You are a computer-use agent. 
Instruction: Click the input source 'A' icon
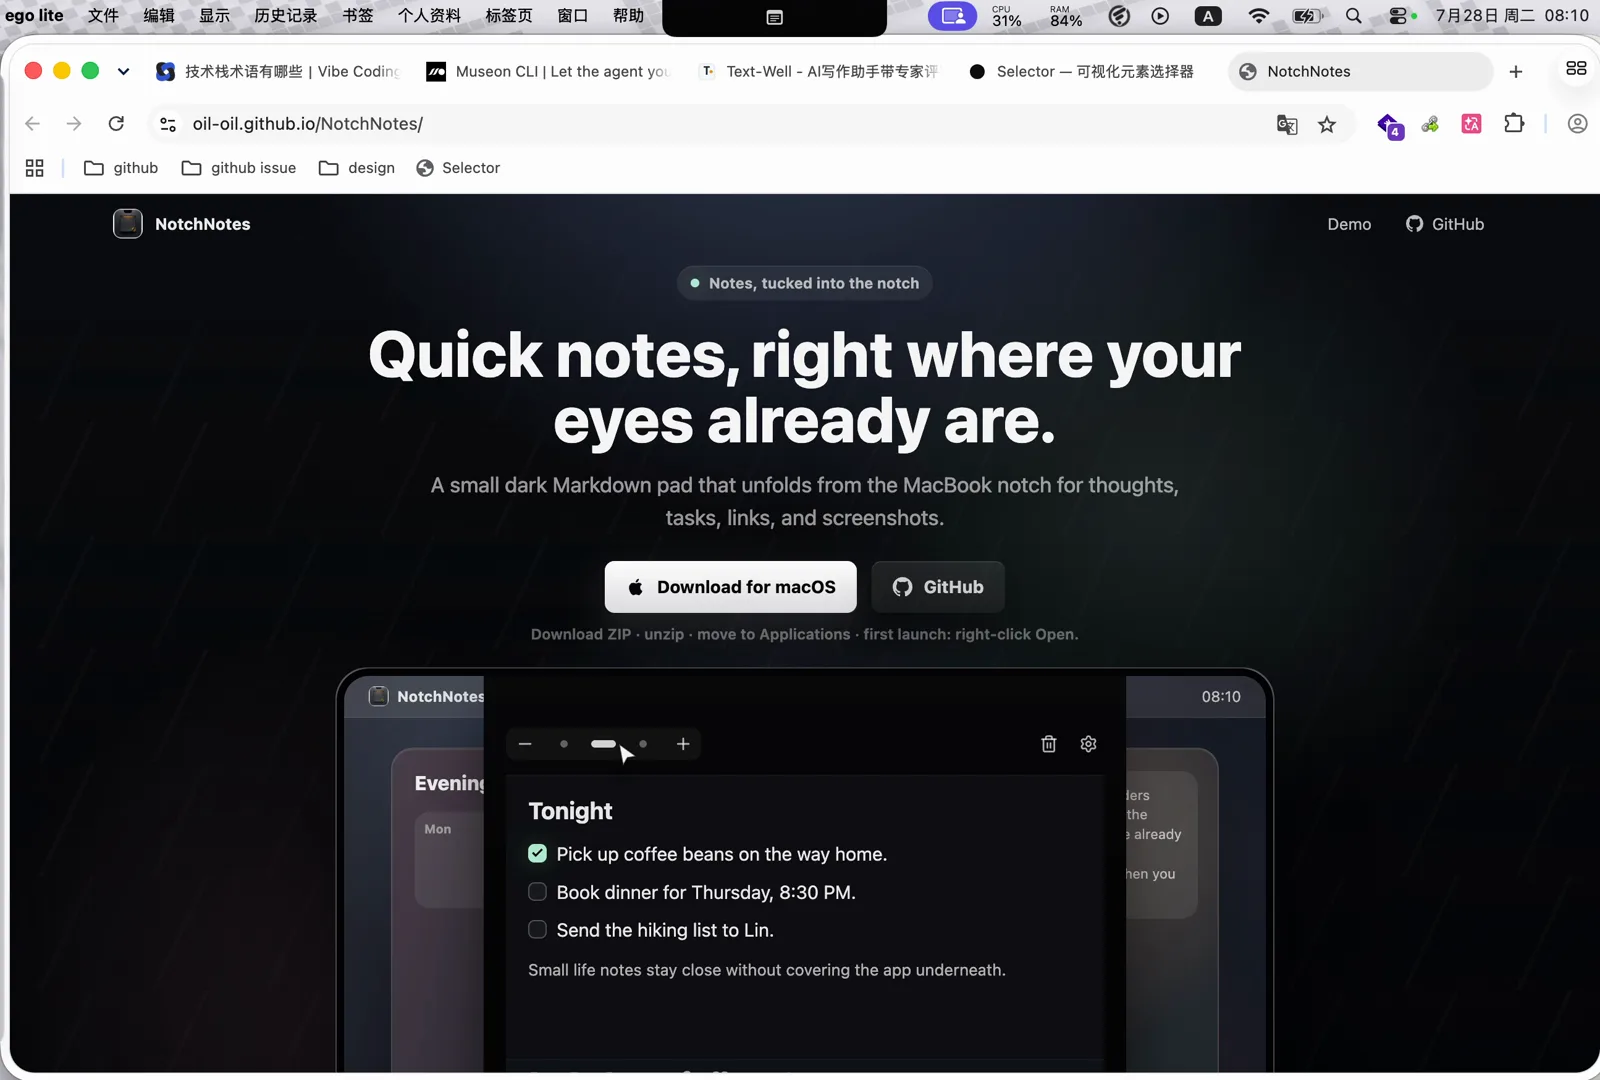pyautogui.click(x=1208, y=16)
